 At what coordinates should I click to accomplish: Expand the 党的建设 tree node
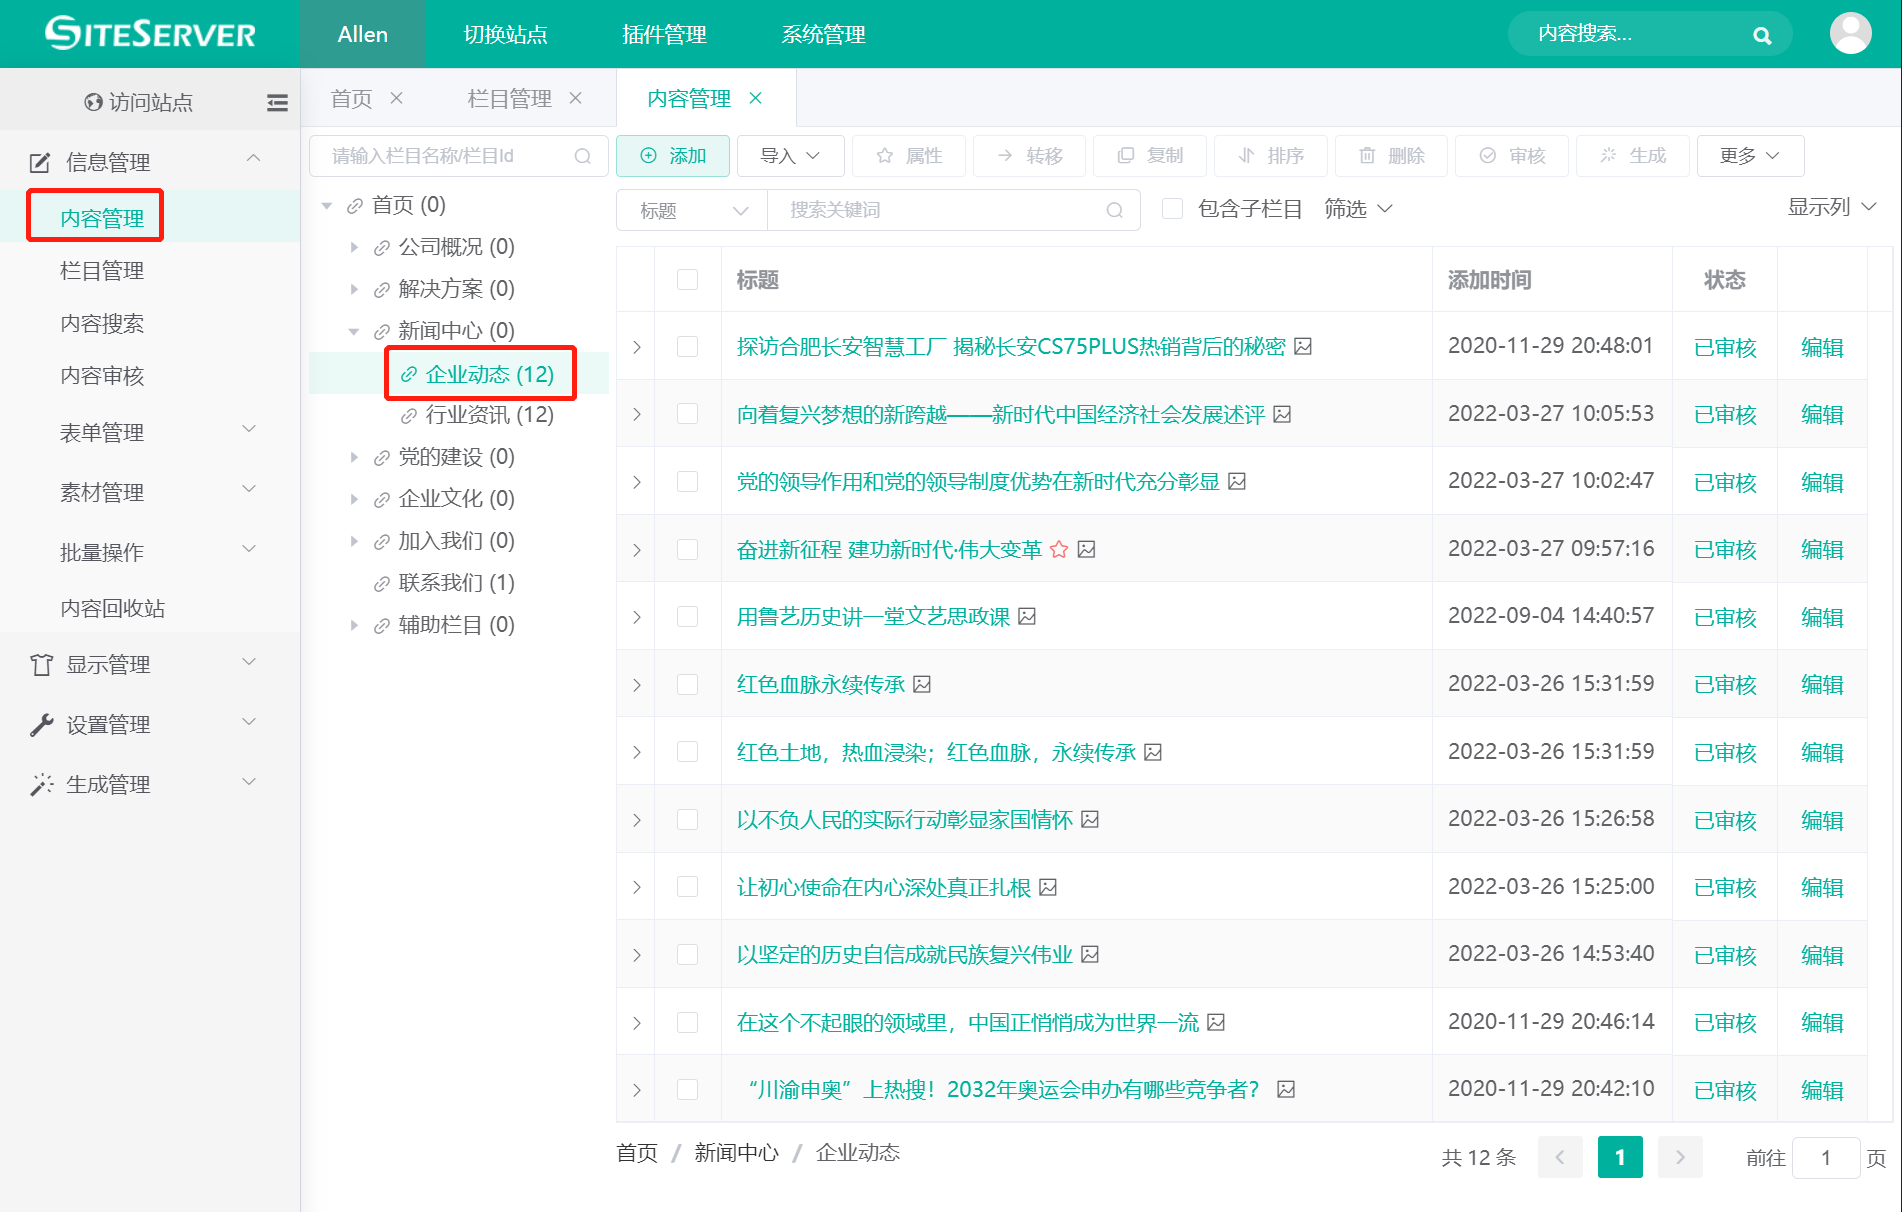point(355,457)
